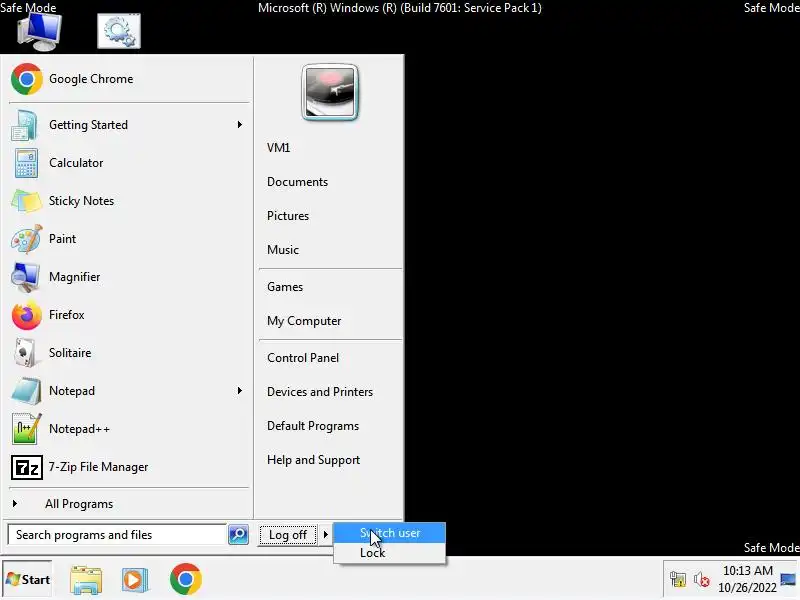Select Lock from the power menu
800x600 pixels.
(x=390, y=553)
